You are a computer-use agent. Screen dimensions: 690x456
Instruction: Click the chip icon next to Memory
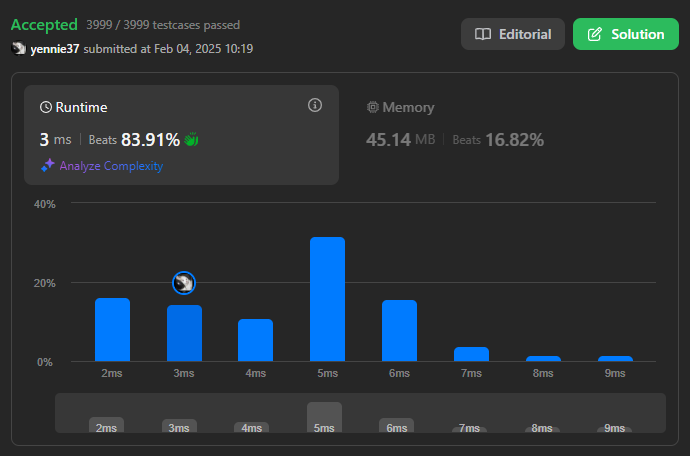(373, 107)
